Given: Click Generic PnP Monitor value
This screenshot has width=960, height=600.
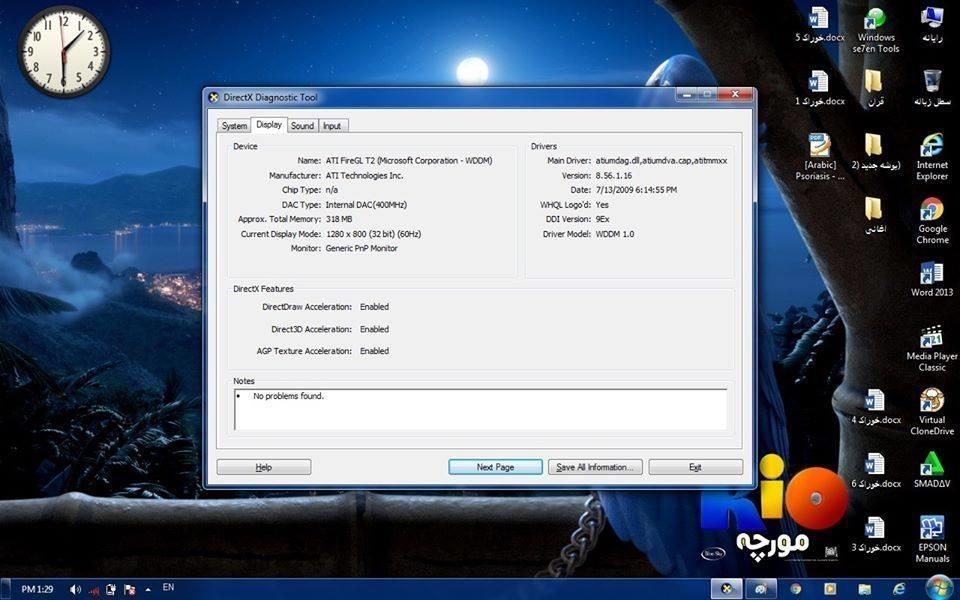Looking at the screenshot, I should [361, 249].
